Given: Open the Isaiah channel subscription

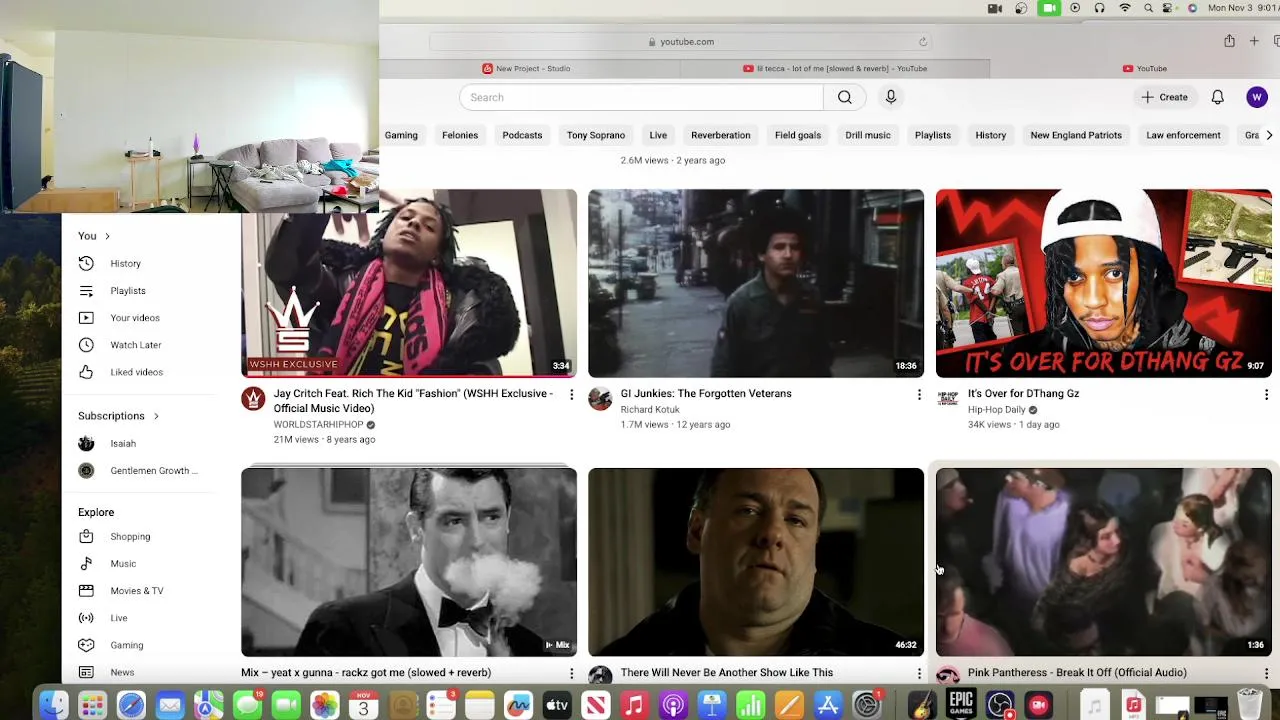Looking at the screenshot, I should click(x=122, y=443).
